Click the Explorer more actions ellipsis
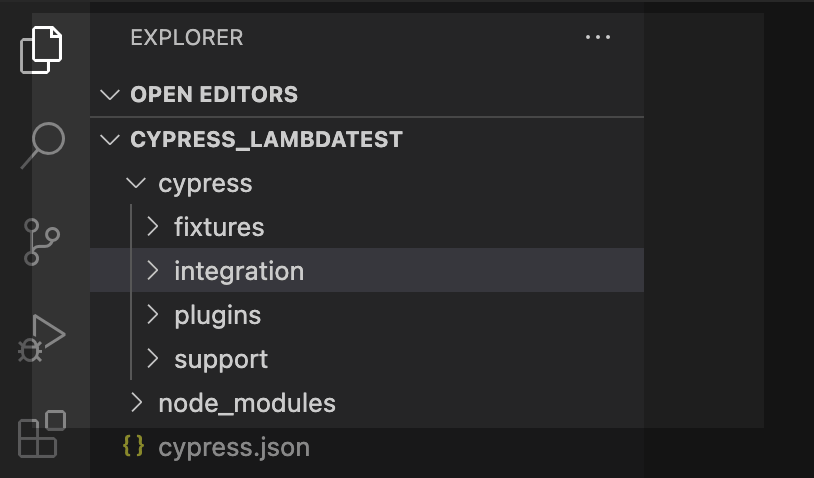This screenshot has width=814, height=478. [x=597, y=38]
